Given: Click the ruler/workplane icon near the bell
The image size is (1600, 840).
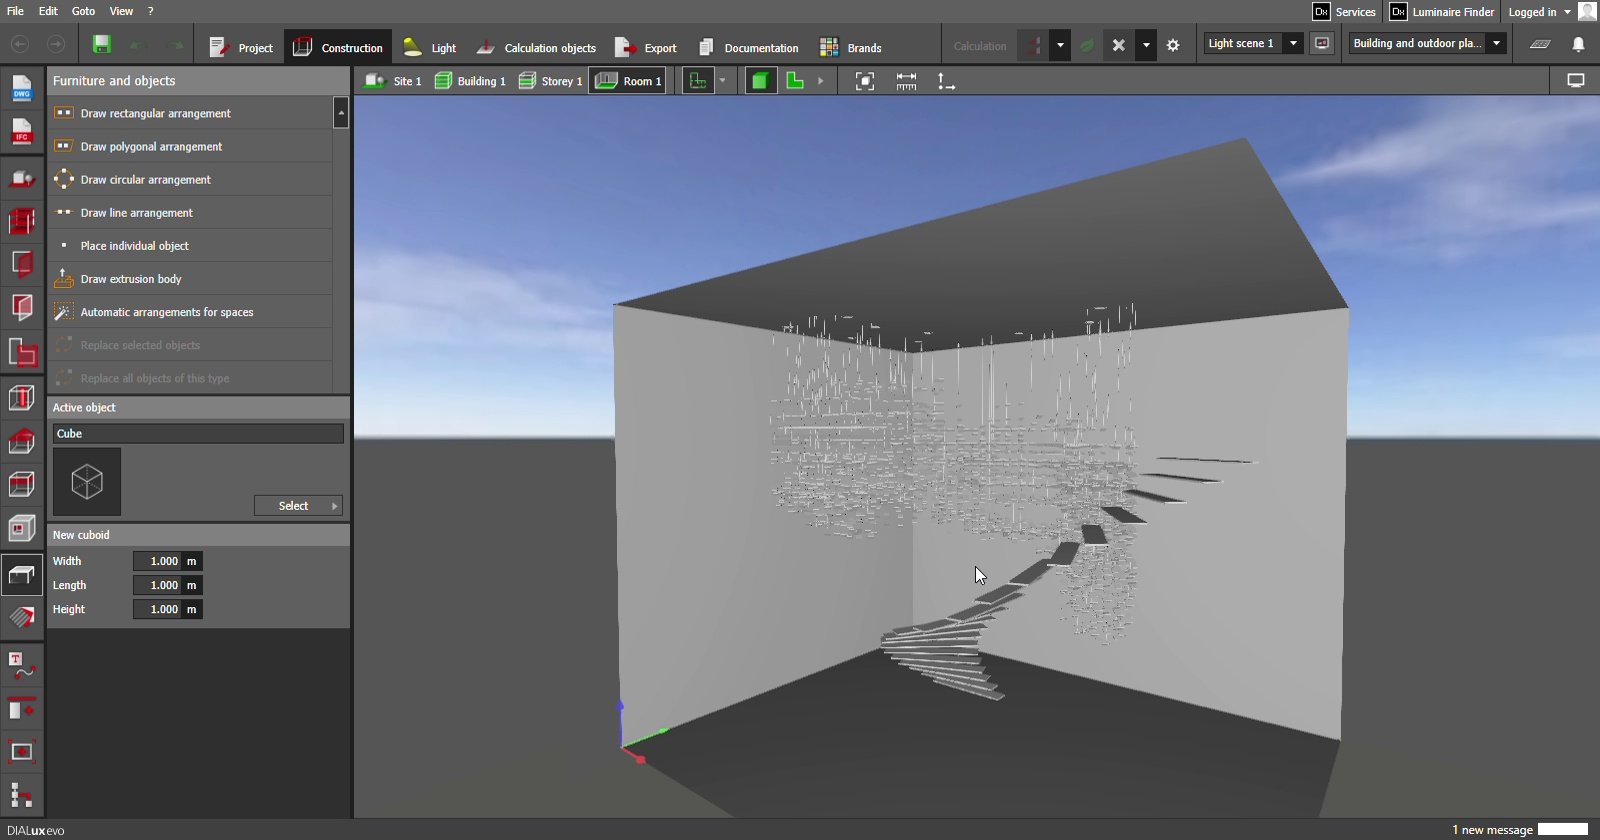Looking at the screenshot, I should click(1540, 44).
